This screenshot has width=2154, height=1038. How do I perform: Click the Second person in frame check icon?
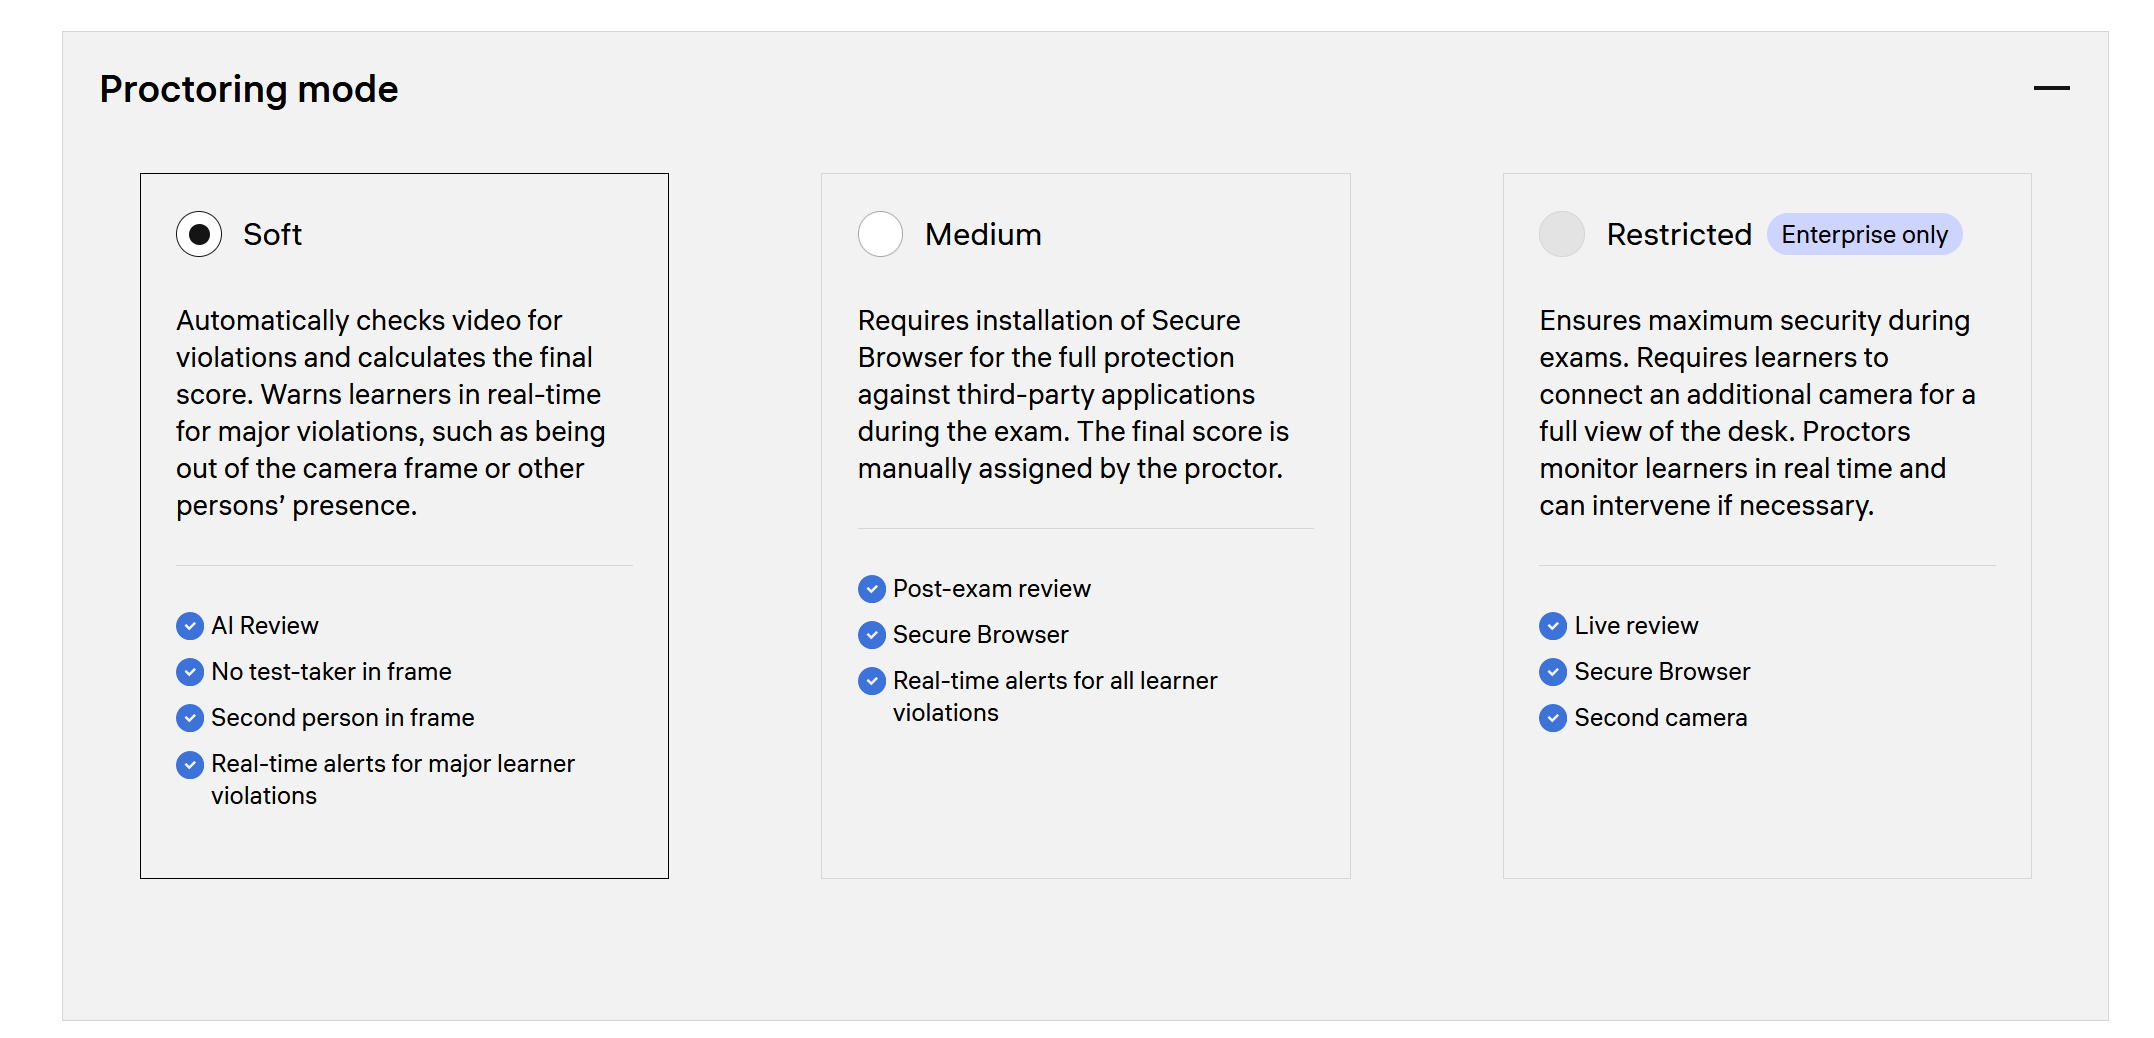coord(190,718)
